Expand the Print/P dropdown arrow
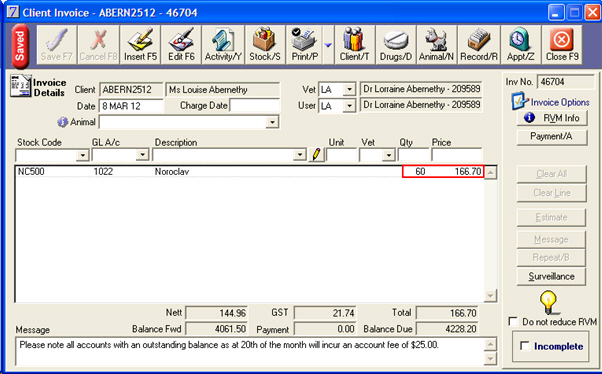Viewport: 602px width, 374px height. [x=328, y=45]
